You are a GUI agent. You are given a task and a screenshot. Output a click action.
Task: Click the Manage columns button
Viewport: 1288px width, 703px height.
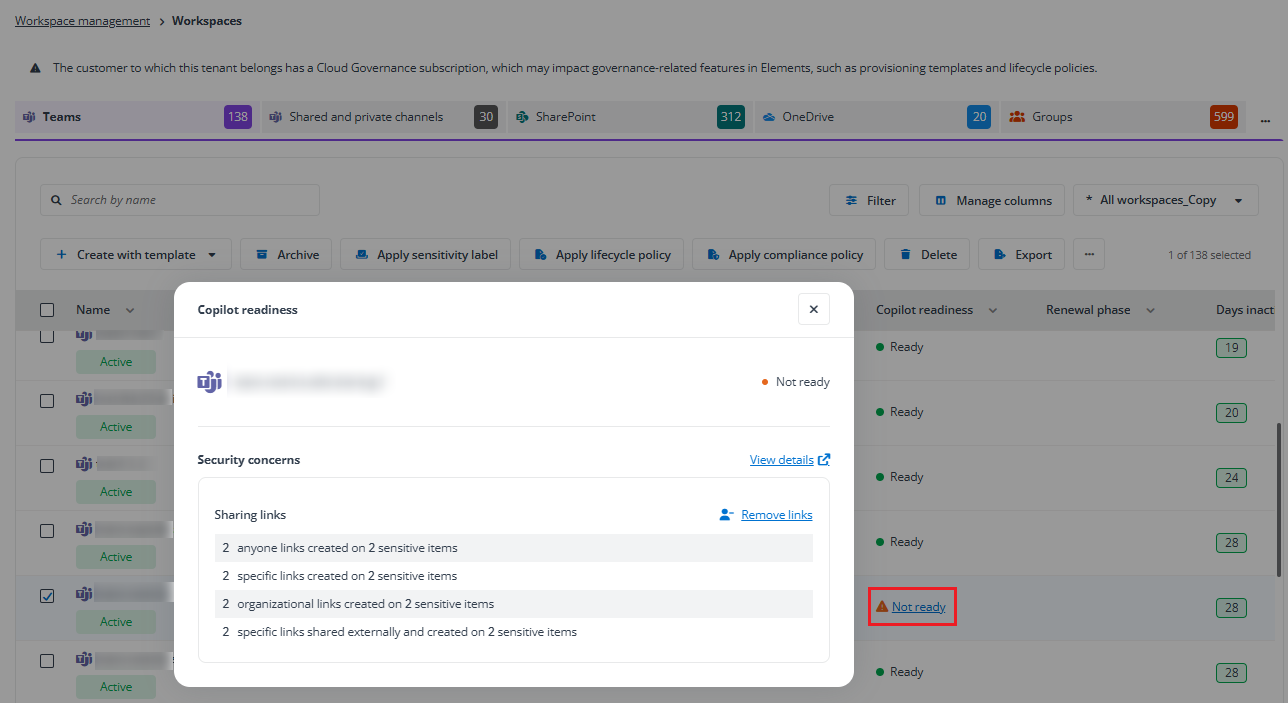pyautogui.click(x=993, y=200)
